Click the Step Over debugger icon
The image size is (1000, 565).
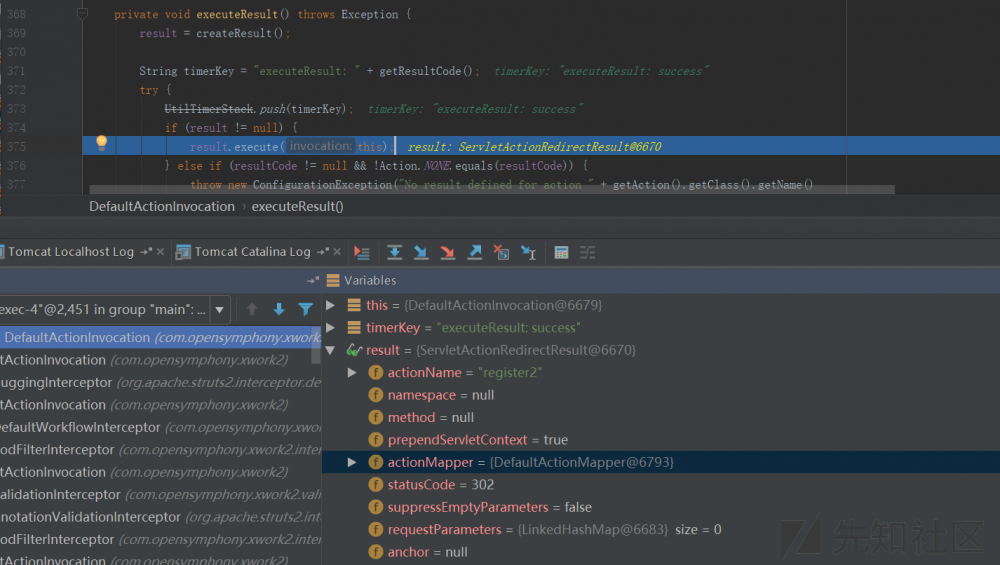click(x=395, y=253)
